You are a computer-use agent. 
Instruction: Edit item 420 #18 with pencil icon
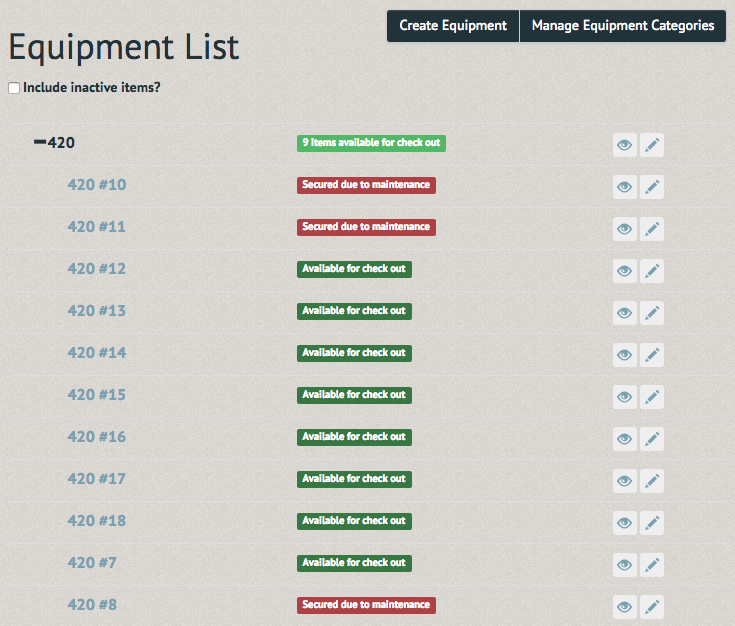point(652,523)
